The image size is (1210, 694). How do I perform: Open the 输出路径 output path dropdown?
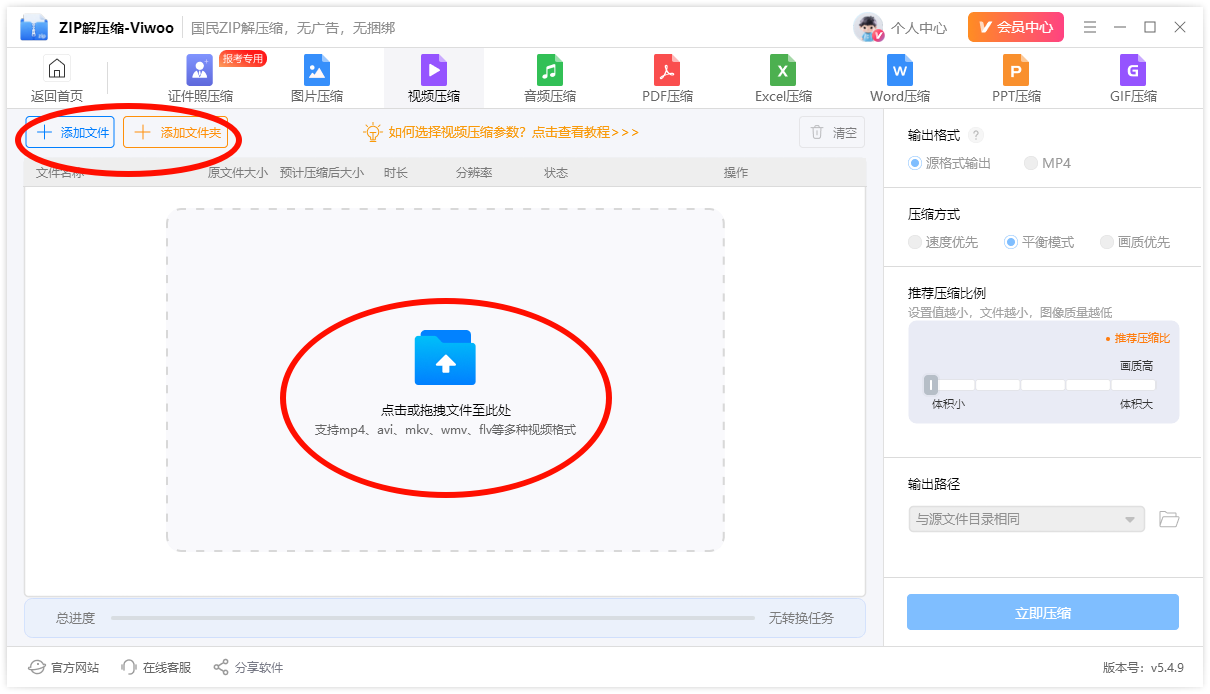(x=1026, y=519)
